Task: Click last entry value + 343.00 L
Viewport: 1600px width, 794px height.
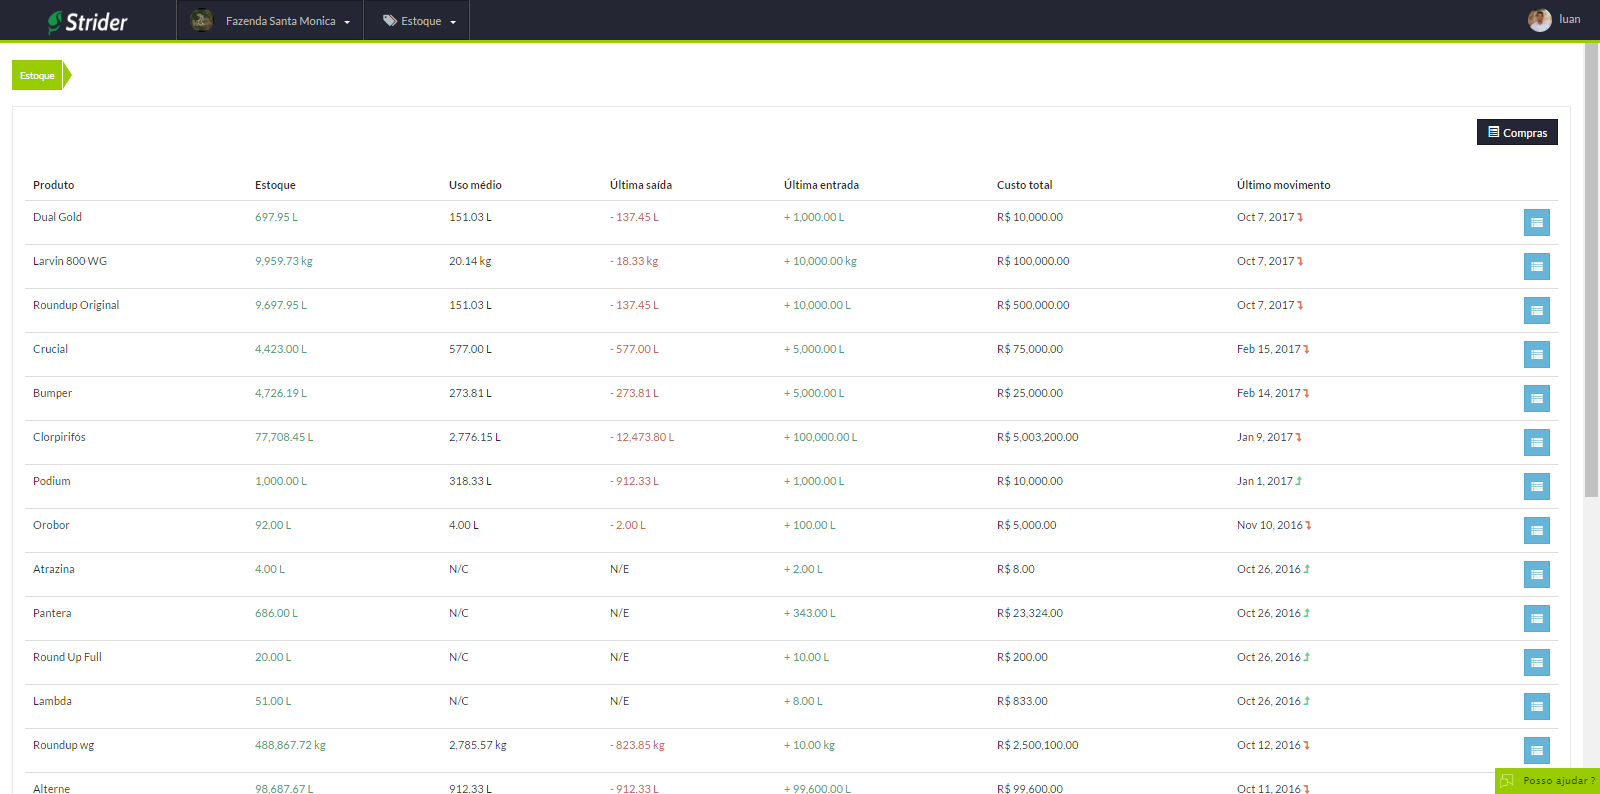Action: [x=809, y=613]
